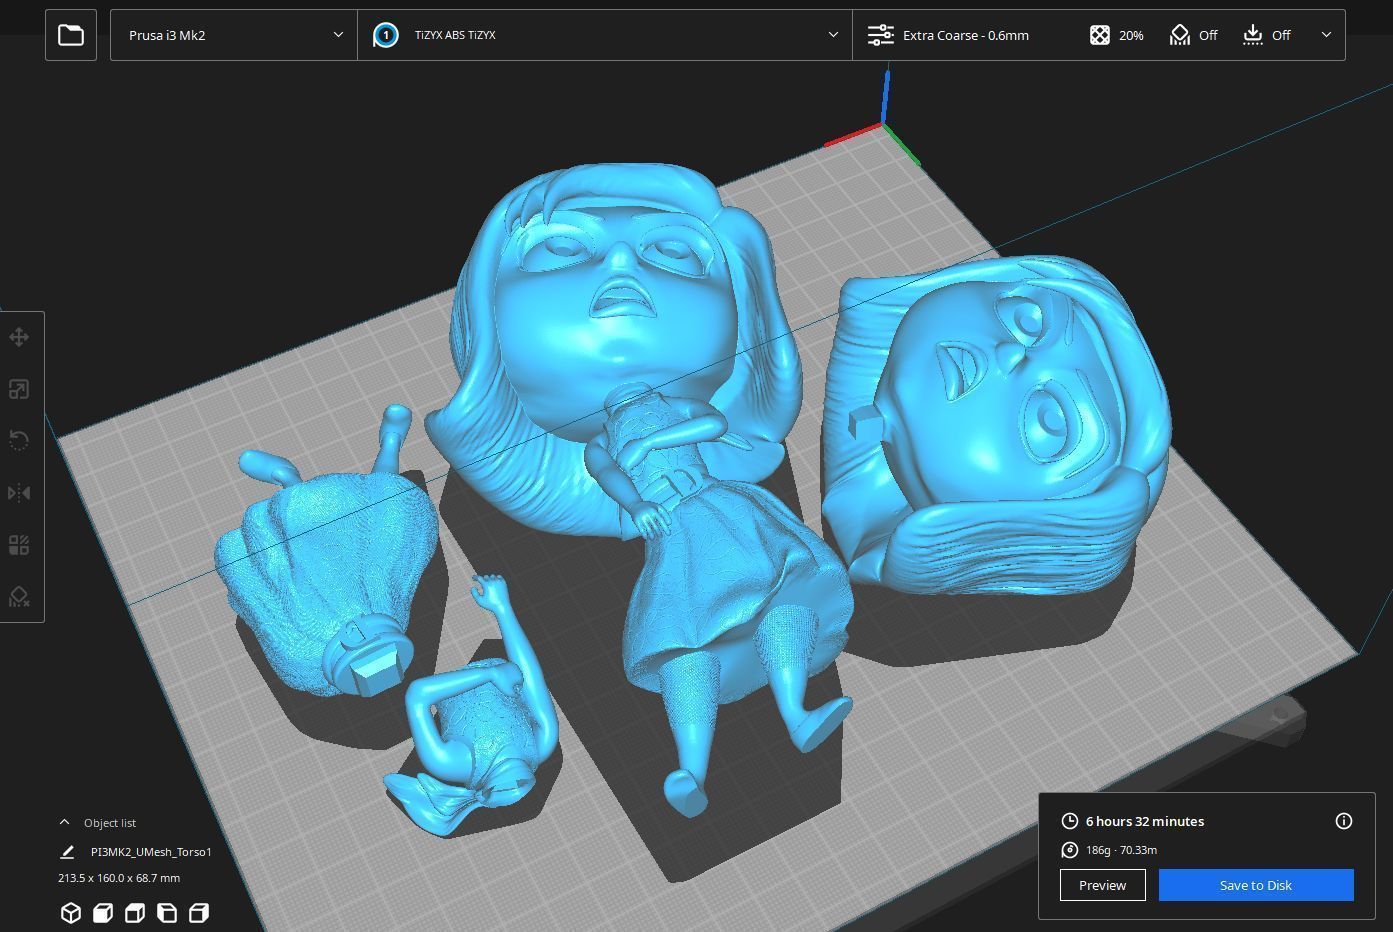Switch to top view cube
The height and width of the screenshot is (932, 1393).
point(135,913)
